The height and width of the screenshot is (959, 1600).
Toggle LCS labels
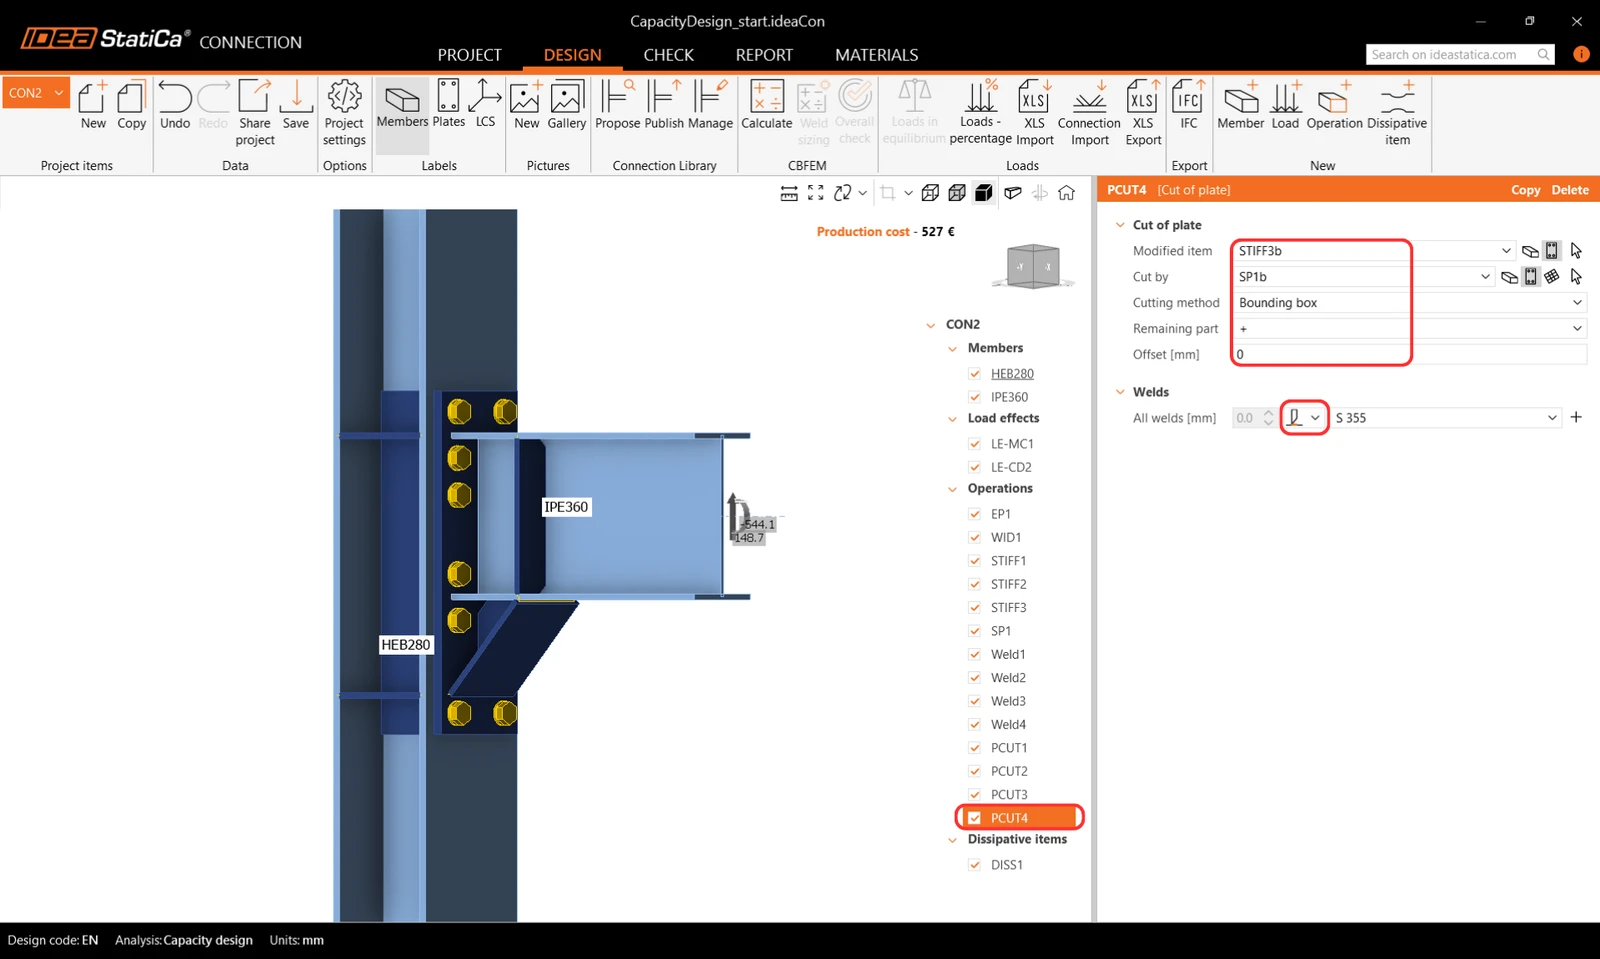(x=485, y=105)
